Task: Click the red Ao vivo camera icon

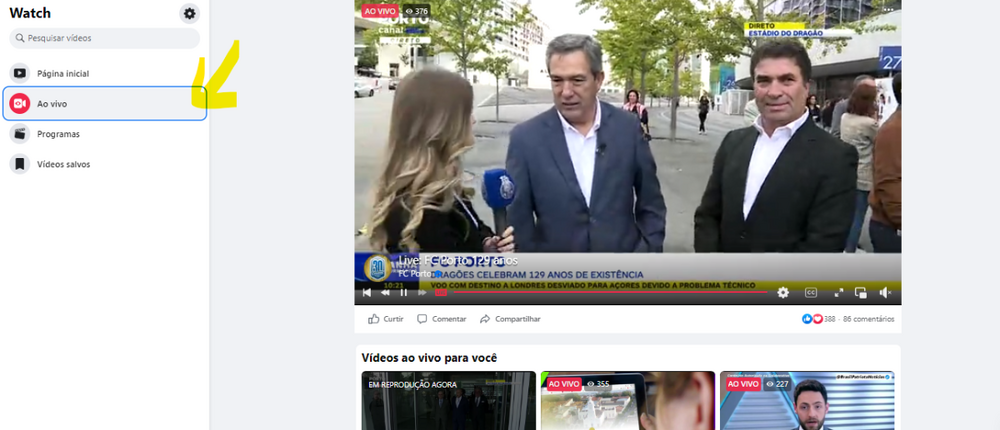Action: point(20,104)
